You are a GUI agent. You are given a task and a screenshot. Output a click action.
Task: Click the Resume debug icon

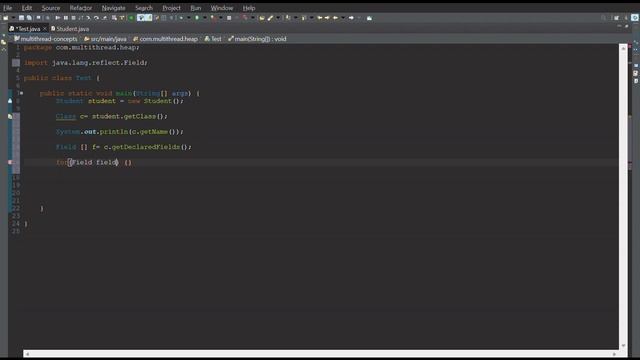58,18
